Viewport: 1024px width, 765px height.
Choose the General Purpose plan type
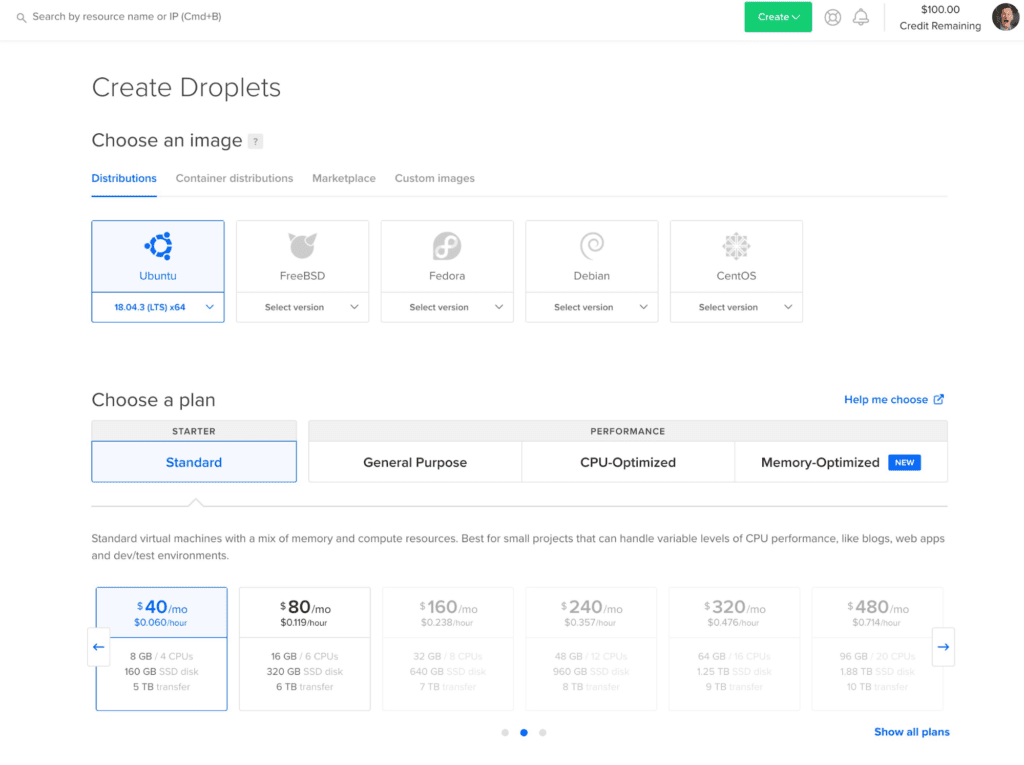pos(415,462)
